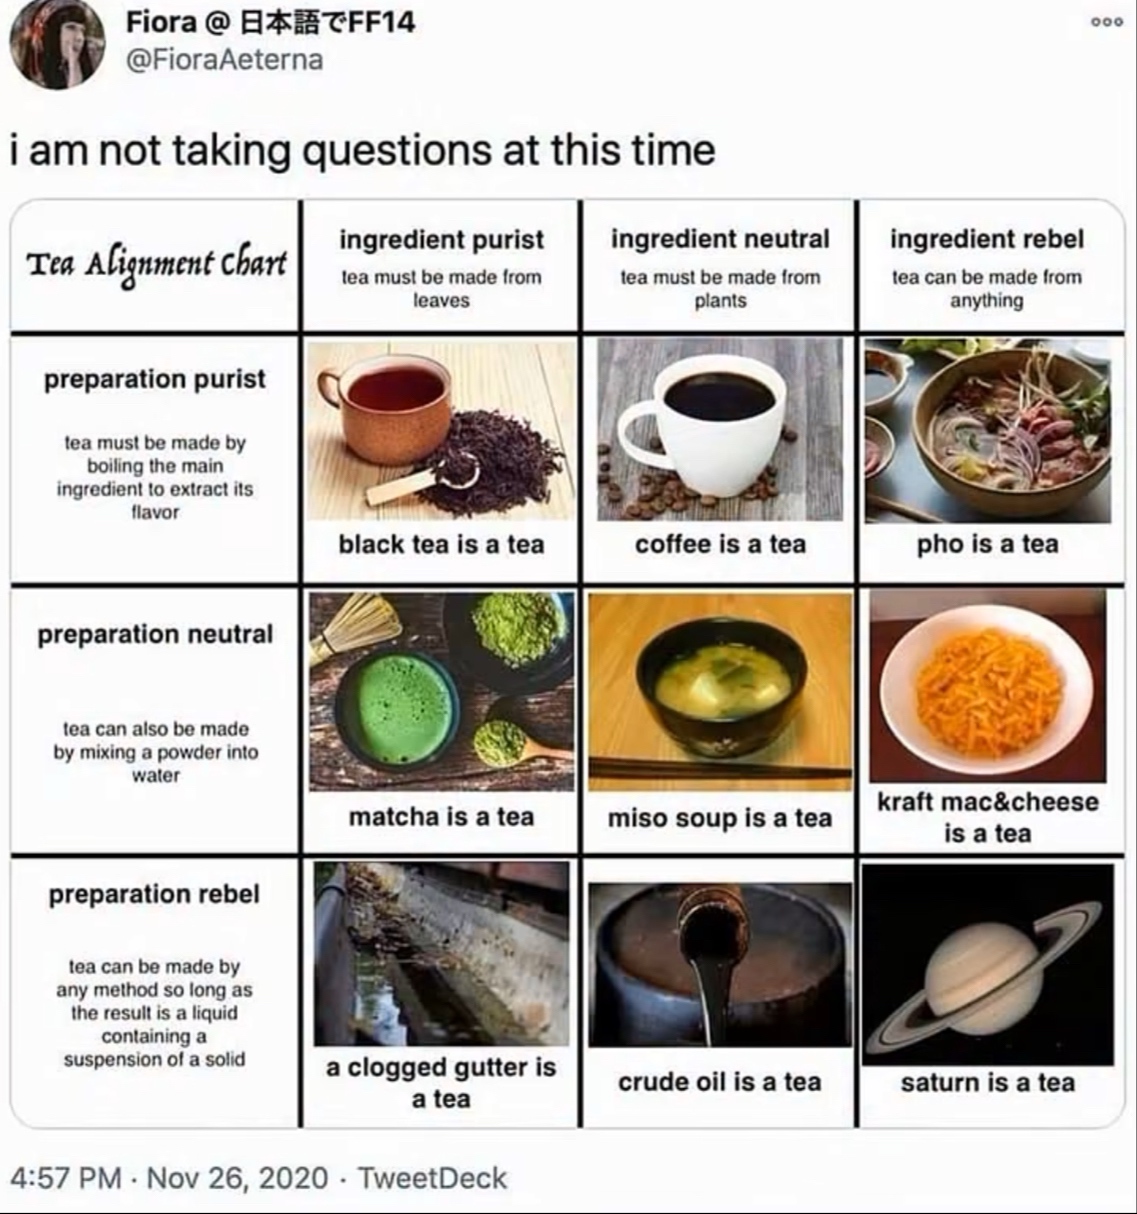Open the tweet's three-dot more menu
1137x1214 pixels.
click(1107, 22)
